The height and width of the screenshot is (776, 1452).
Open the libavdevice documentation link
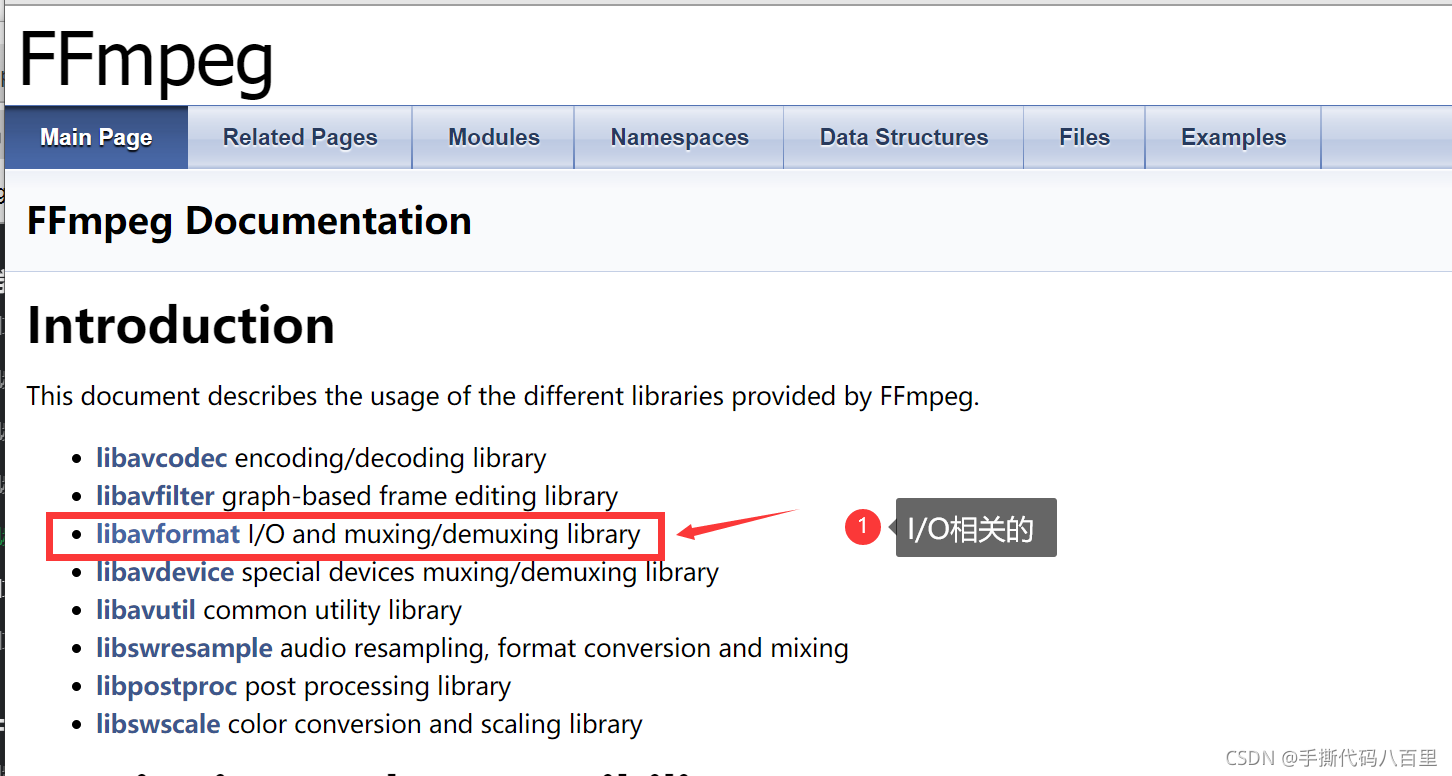click(165, 572)
